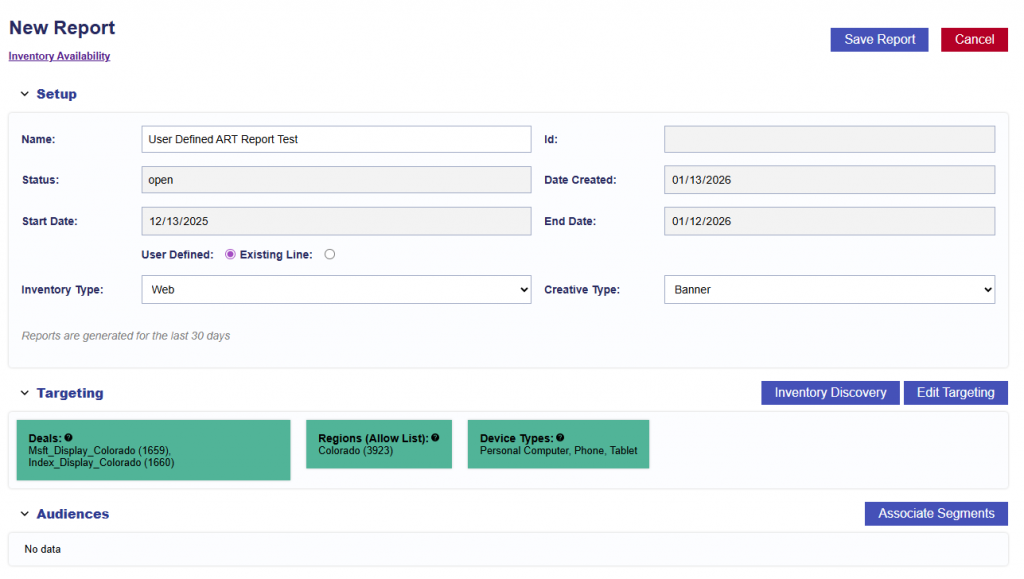
Task: Click the Start Date field
Action: [336, 221]
